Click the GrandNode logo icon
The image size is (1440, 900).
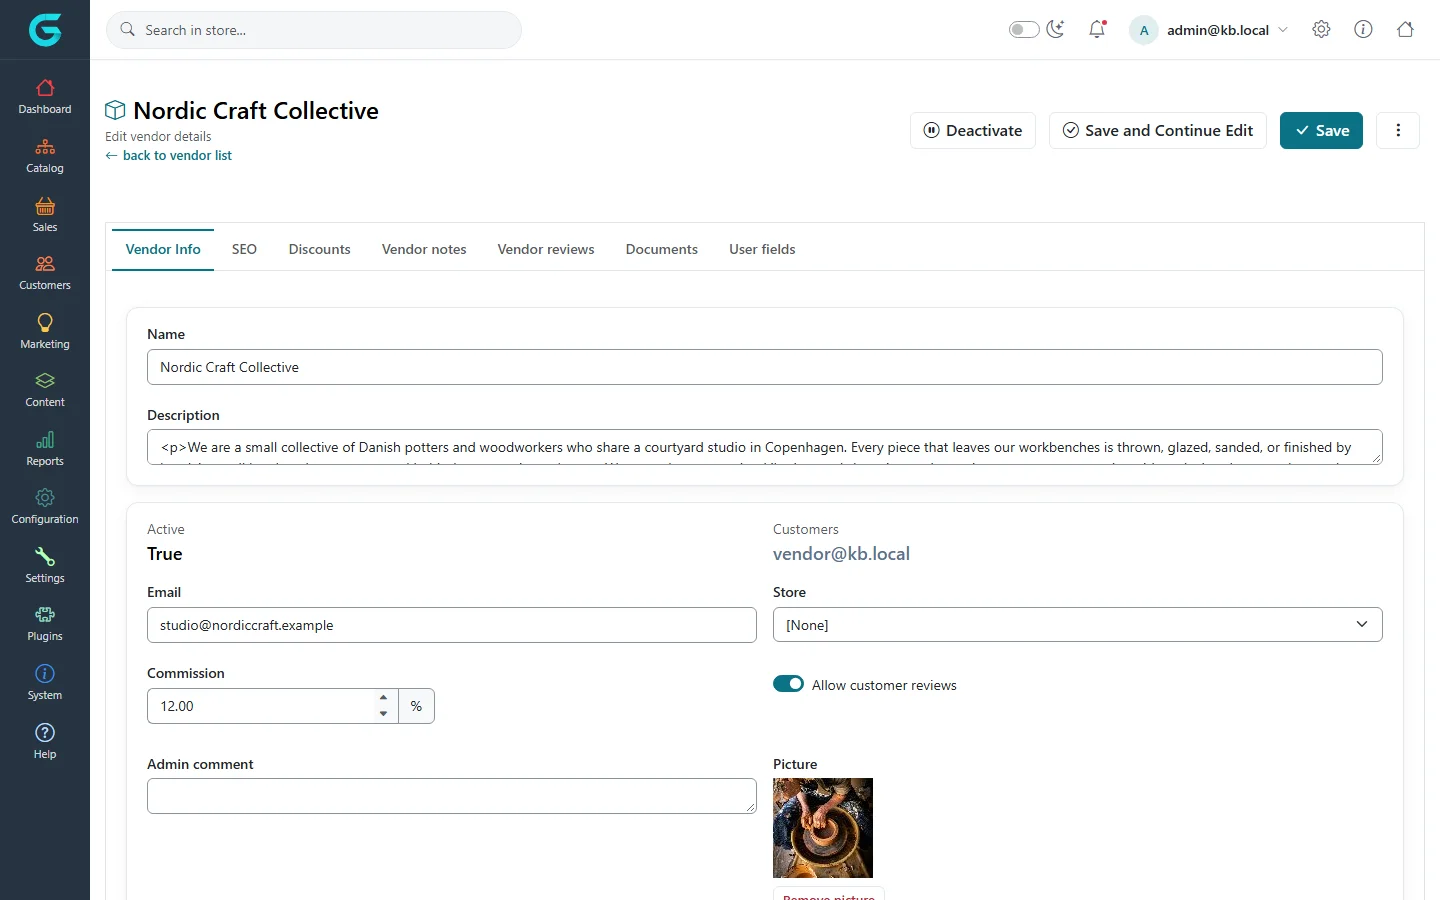tap(45, 30)
